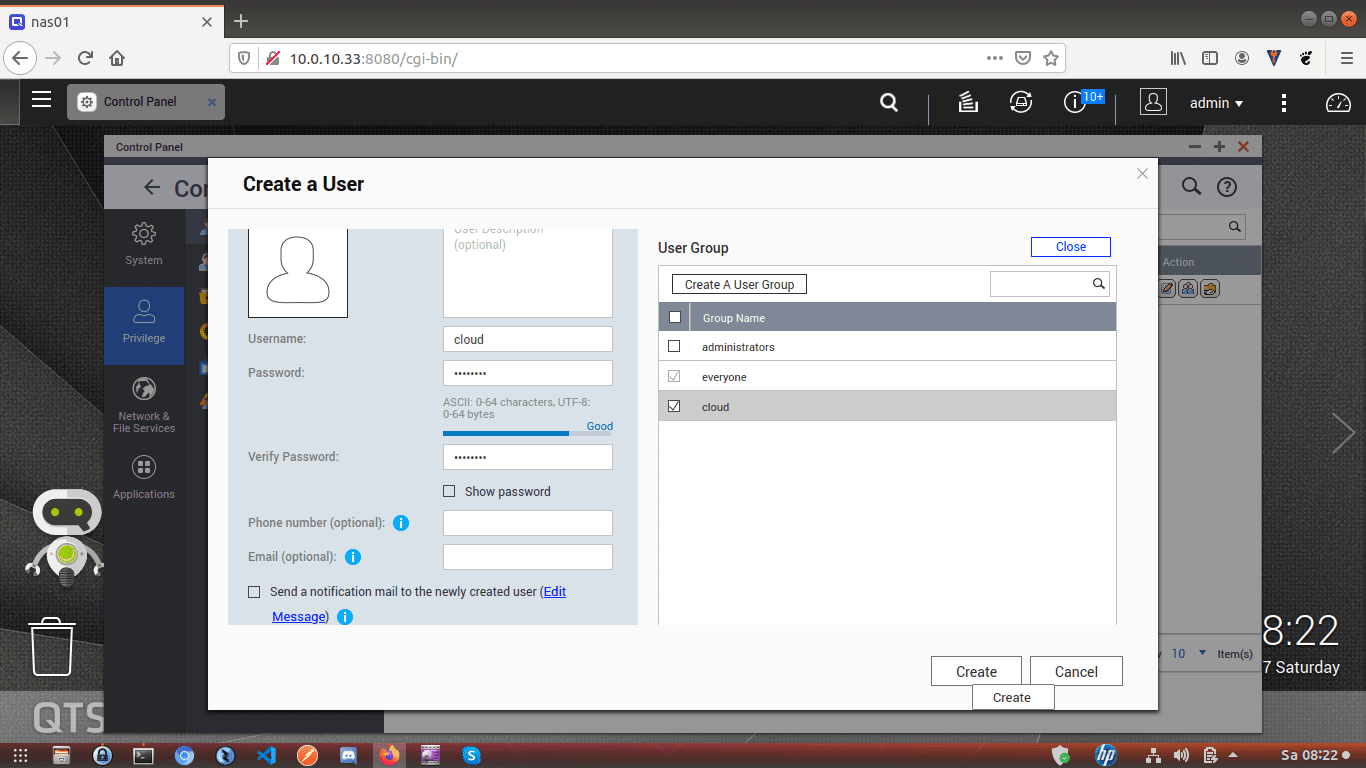Click the Firefox home button

(117, 58)
